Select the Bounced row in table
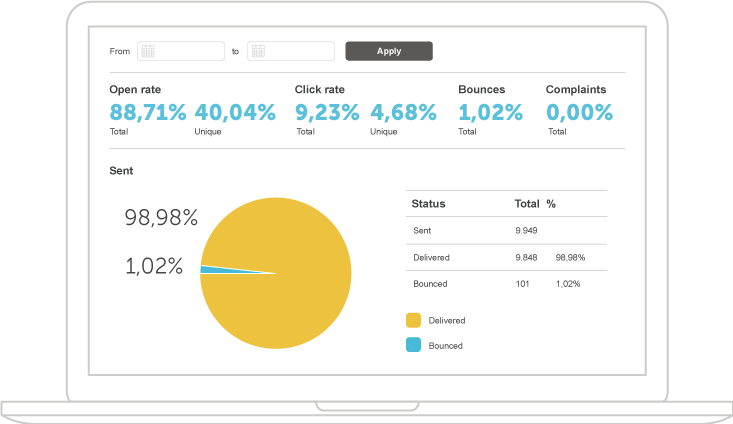733x424 pixels. click(506, 283)
